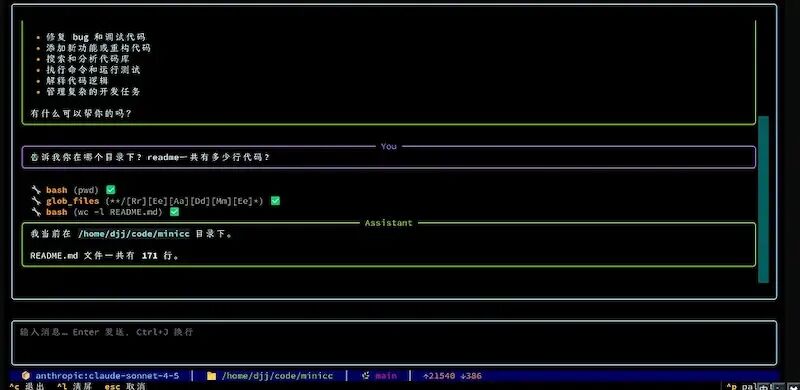Click the folder icon in the status bar
Screen dimensions: 800x390
point(211,376)
